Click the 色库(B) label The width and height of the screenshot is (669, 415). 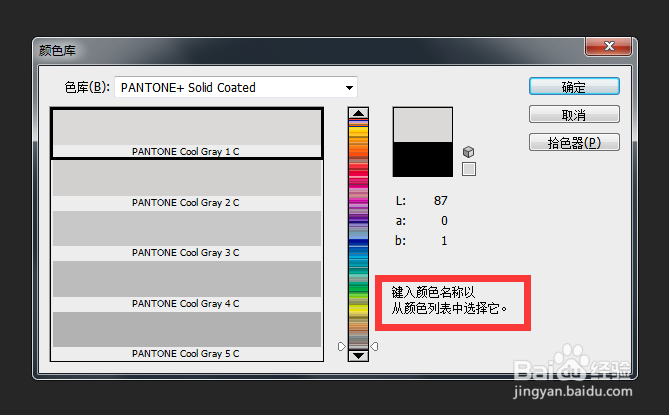click(x=87, y=87)
